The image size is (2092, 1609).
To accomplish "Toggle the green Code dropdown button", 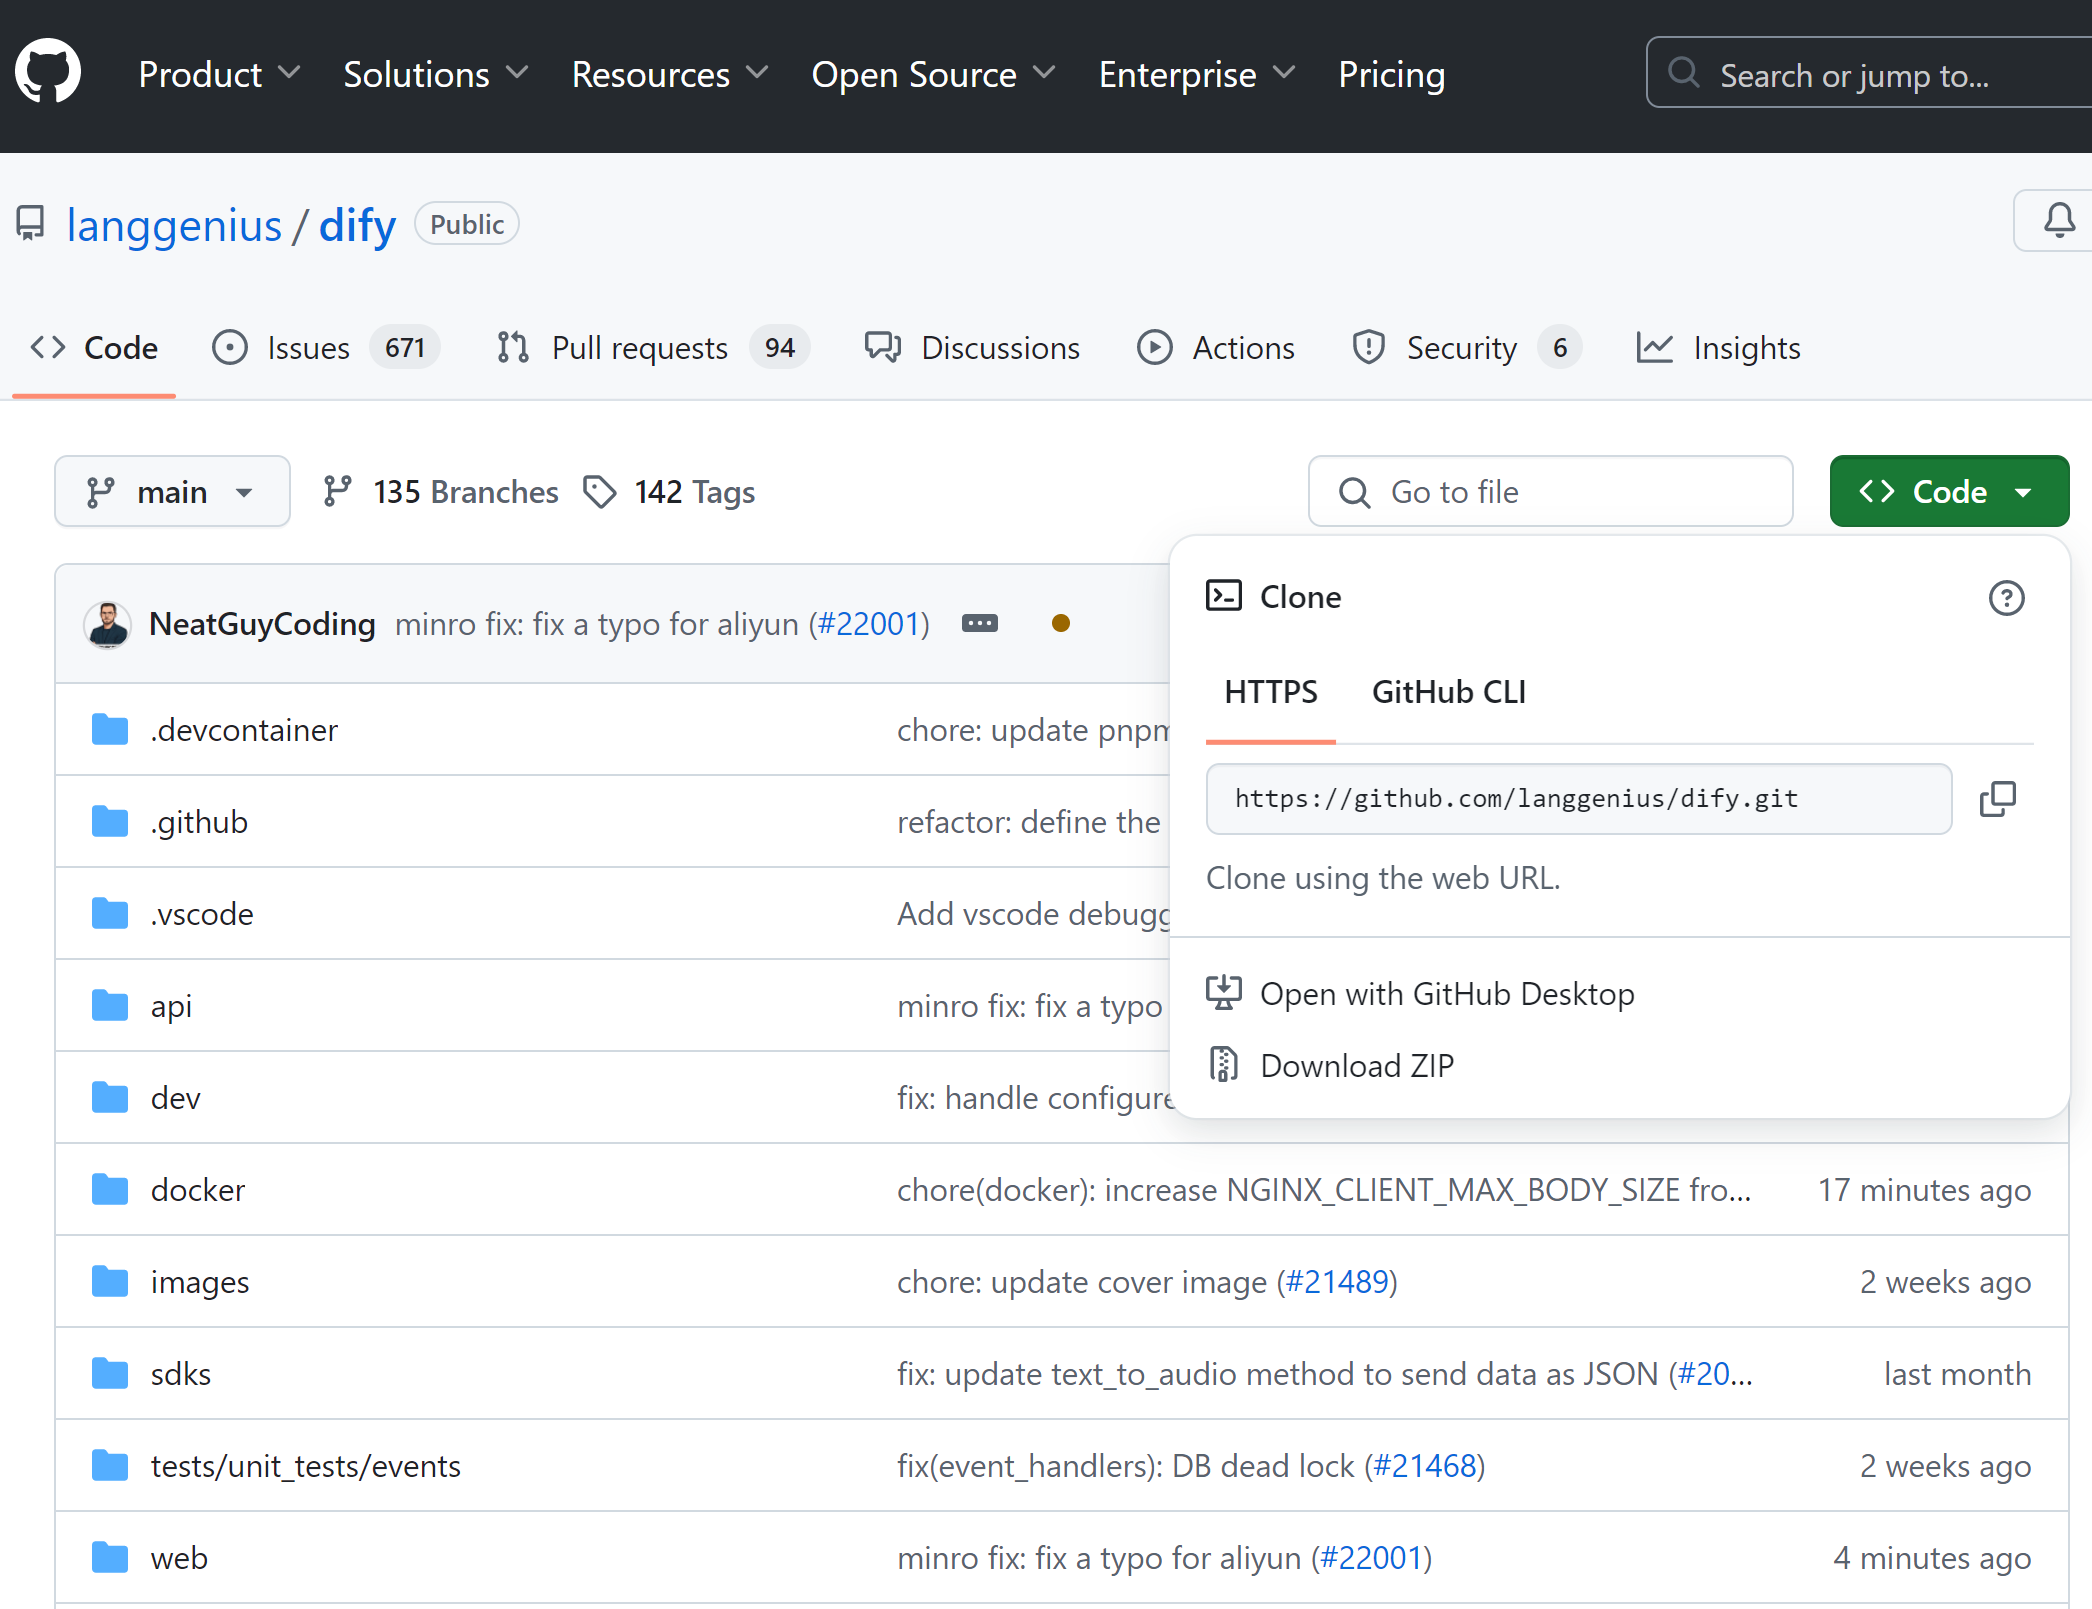I will 1949,491.
